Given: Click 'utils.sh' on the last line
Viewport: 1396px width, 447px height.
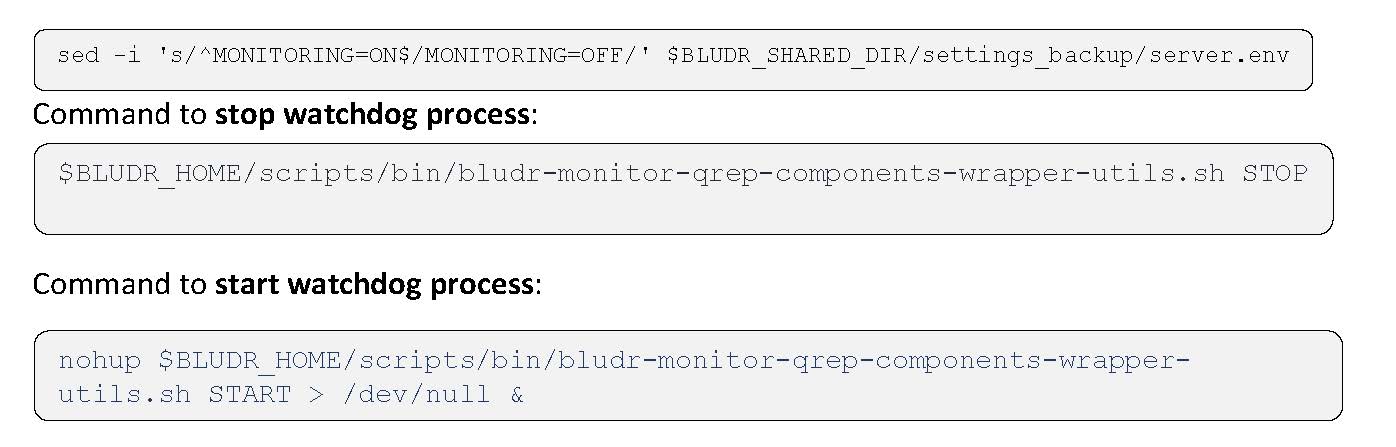Looking at the screenshot, I should 124,394.
